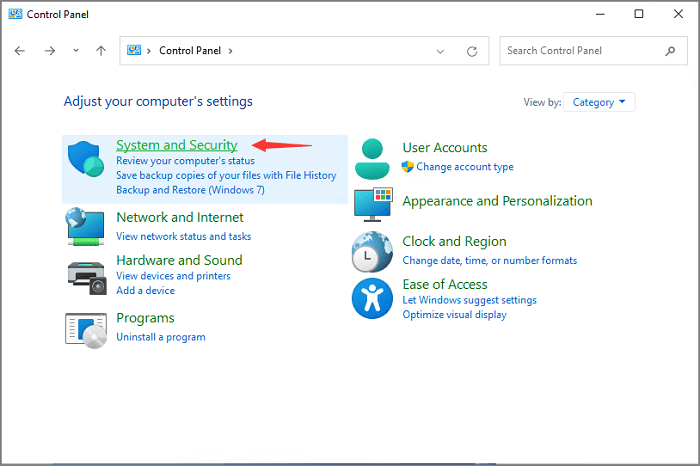
Task: Click Backup and Restore (Windows 7) link
Action: [189, 189]
